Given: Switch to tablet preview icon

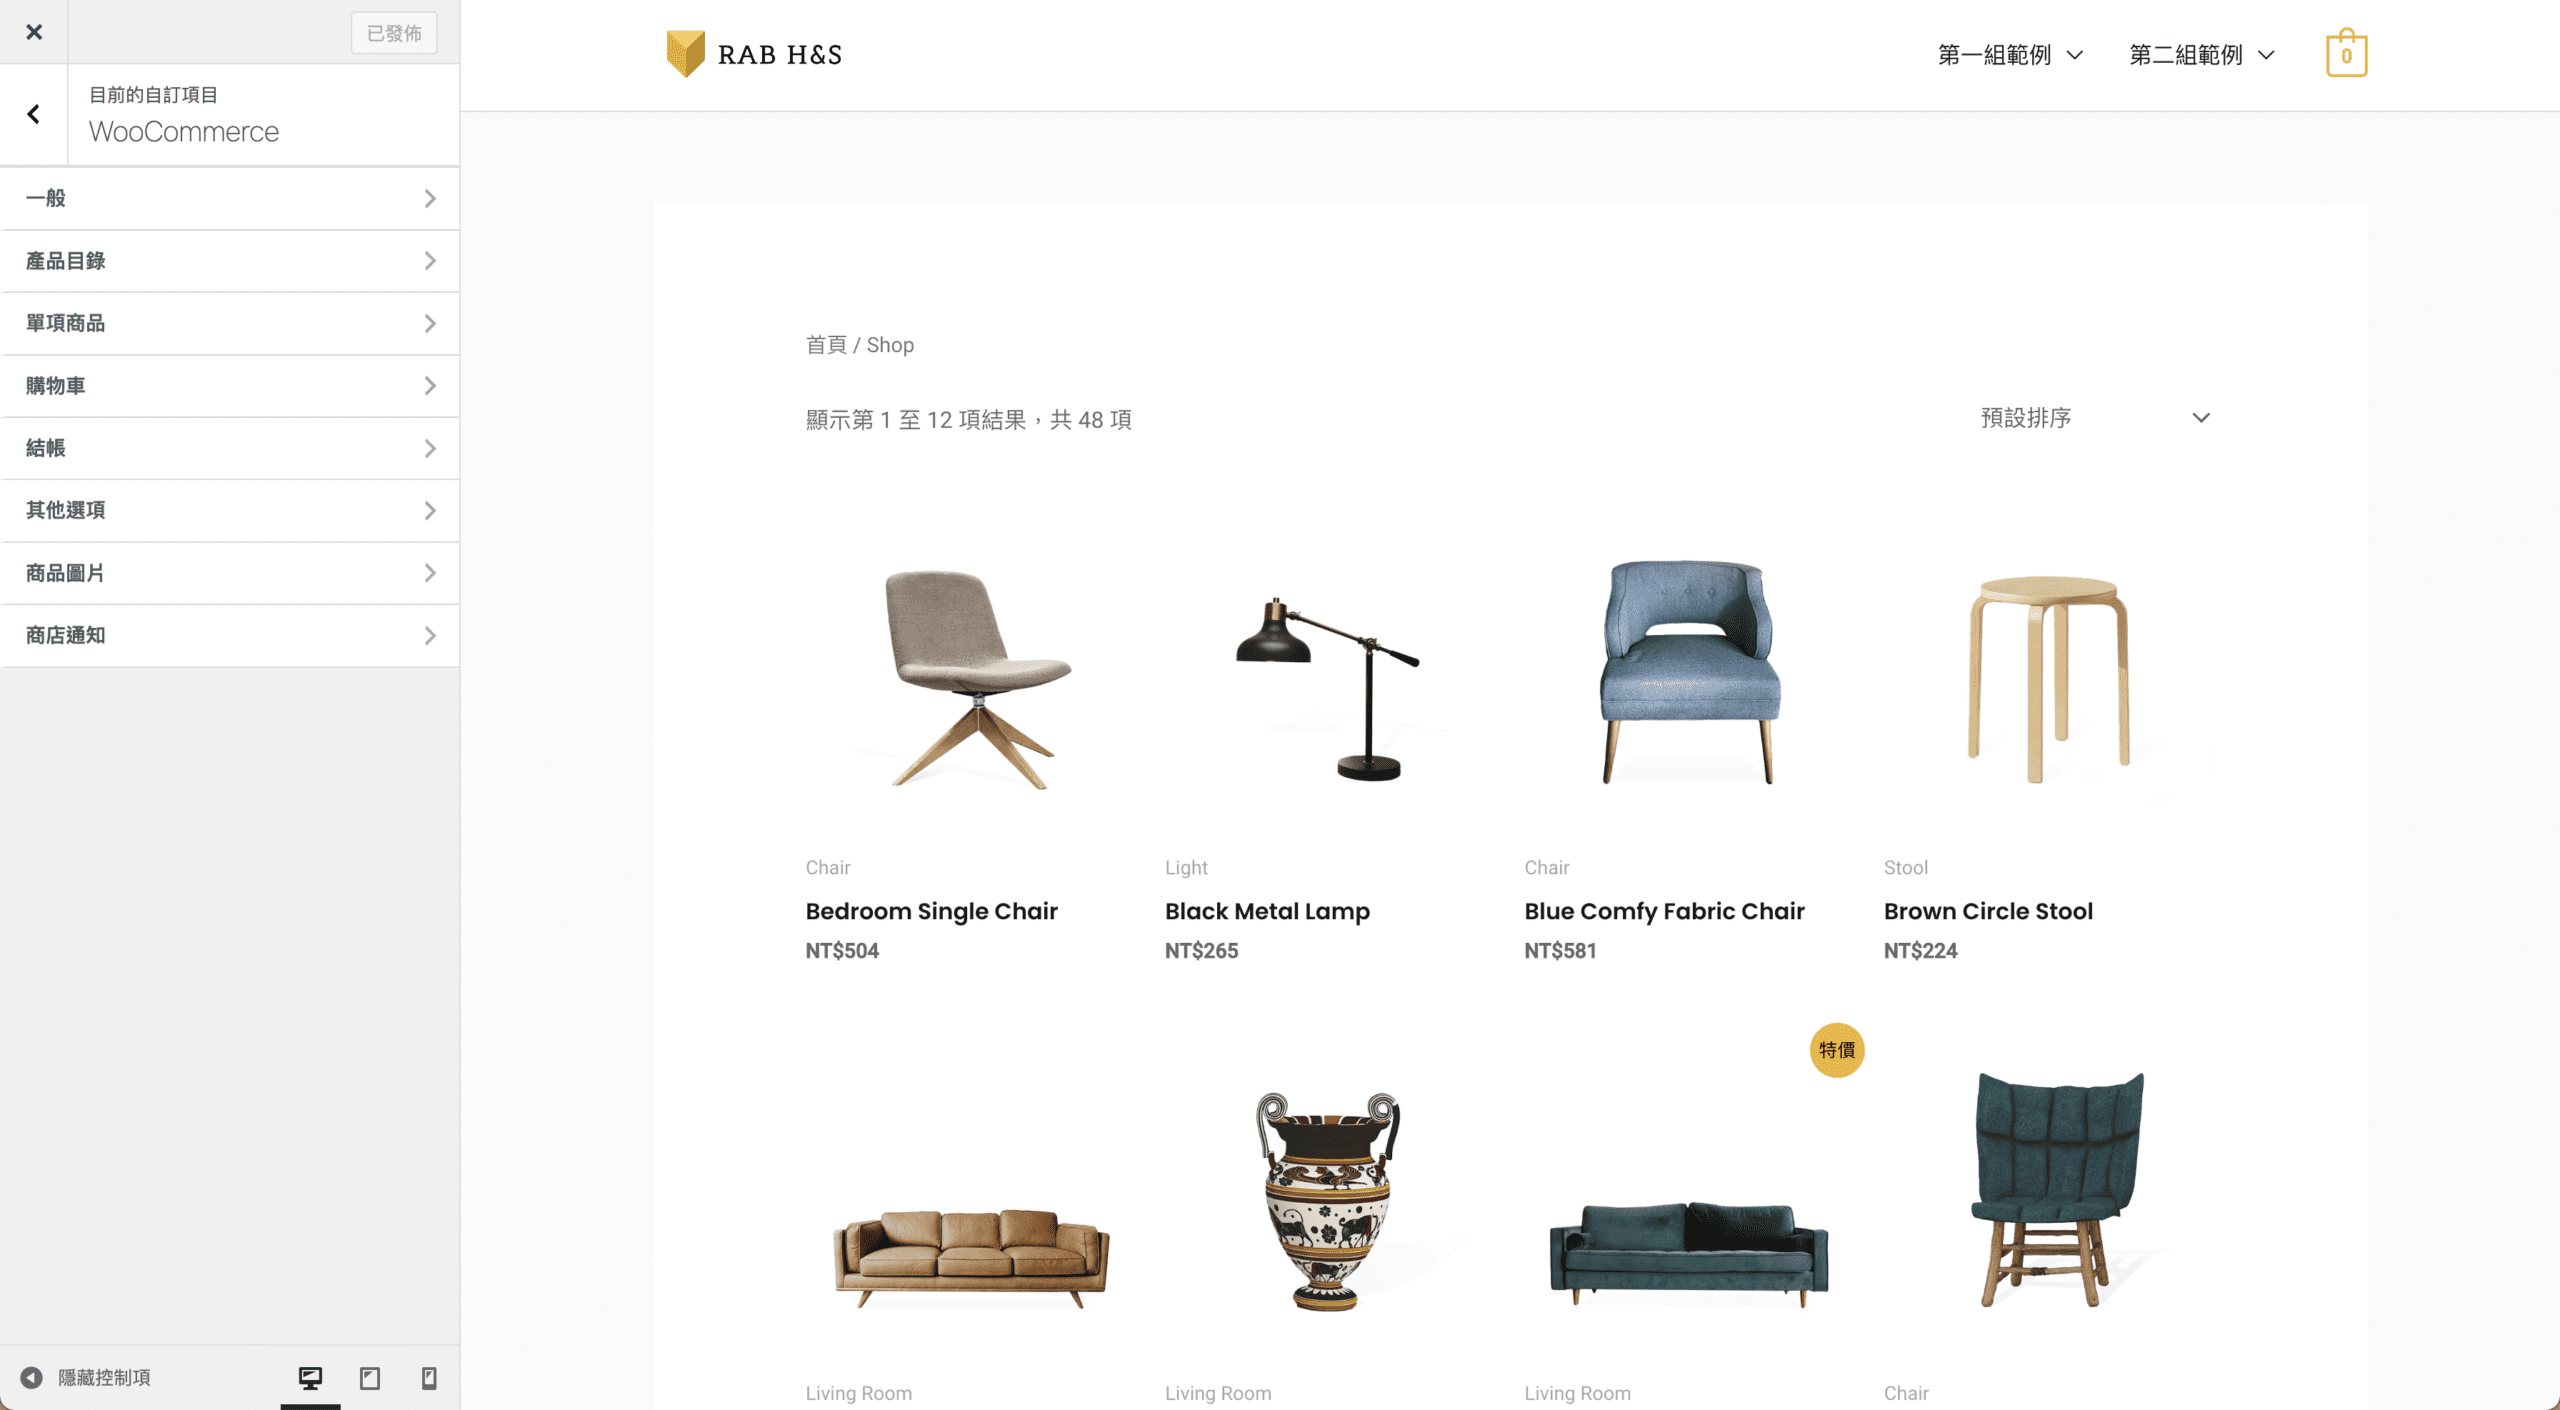Looking at the screenshot, I should pyautogui.click(x=370, y=1378).
